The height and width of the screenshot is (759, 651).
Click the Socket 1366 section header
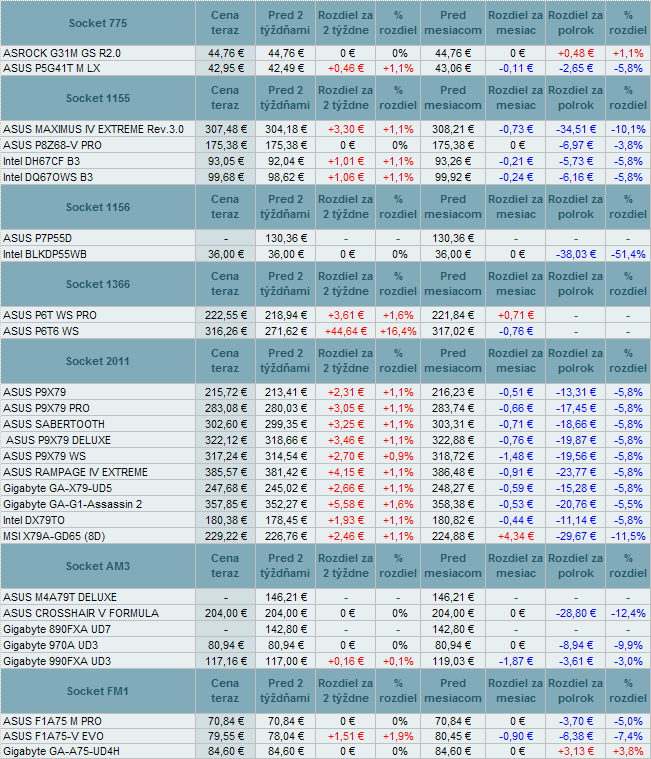98,284
